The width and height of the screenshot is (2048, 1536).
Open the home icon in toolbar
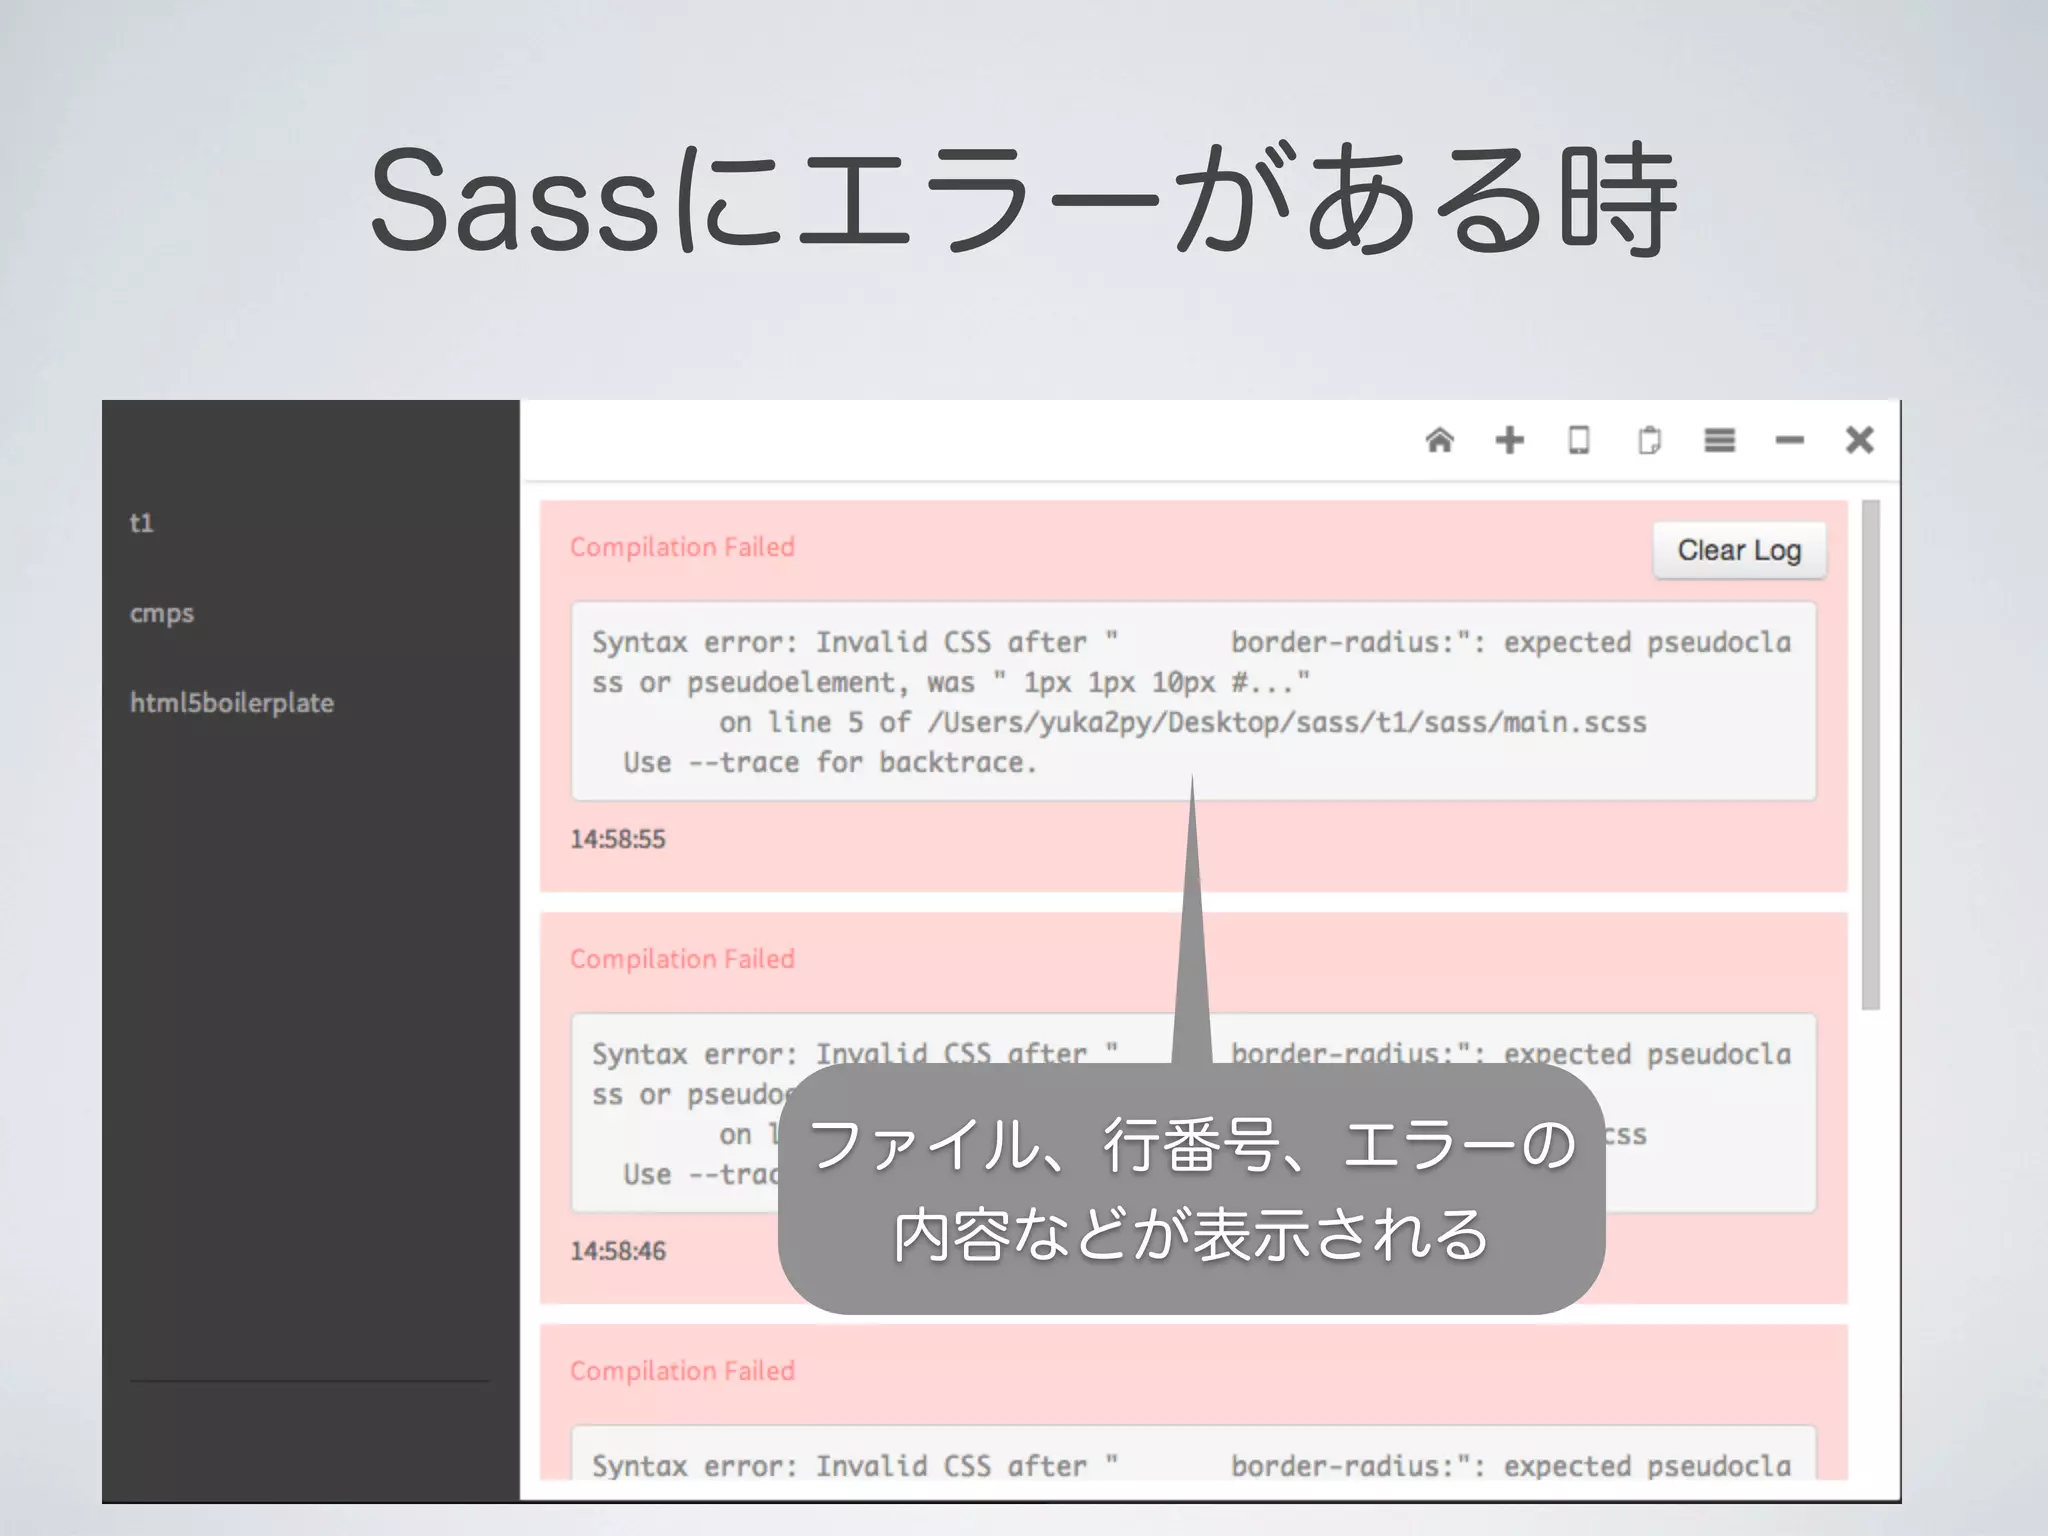click(x=1439, y=440)
